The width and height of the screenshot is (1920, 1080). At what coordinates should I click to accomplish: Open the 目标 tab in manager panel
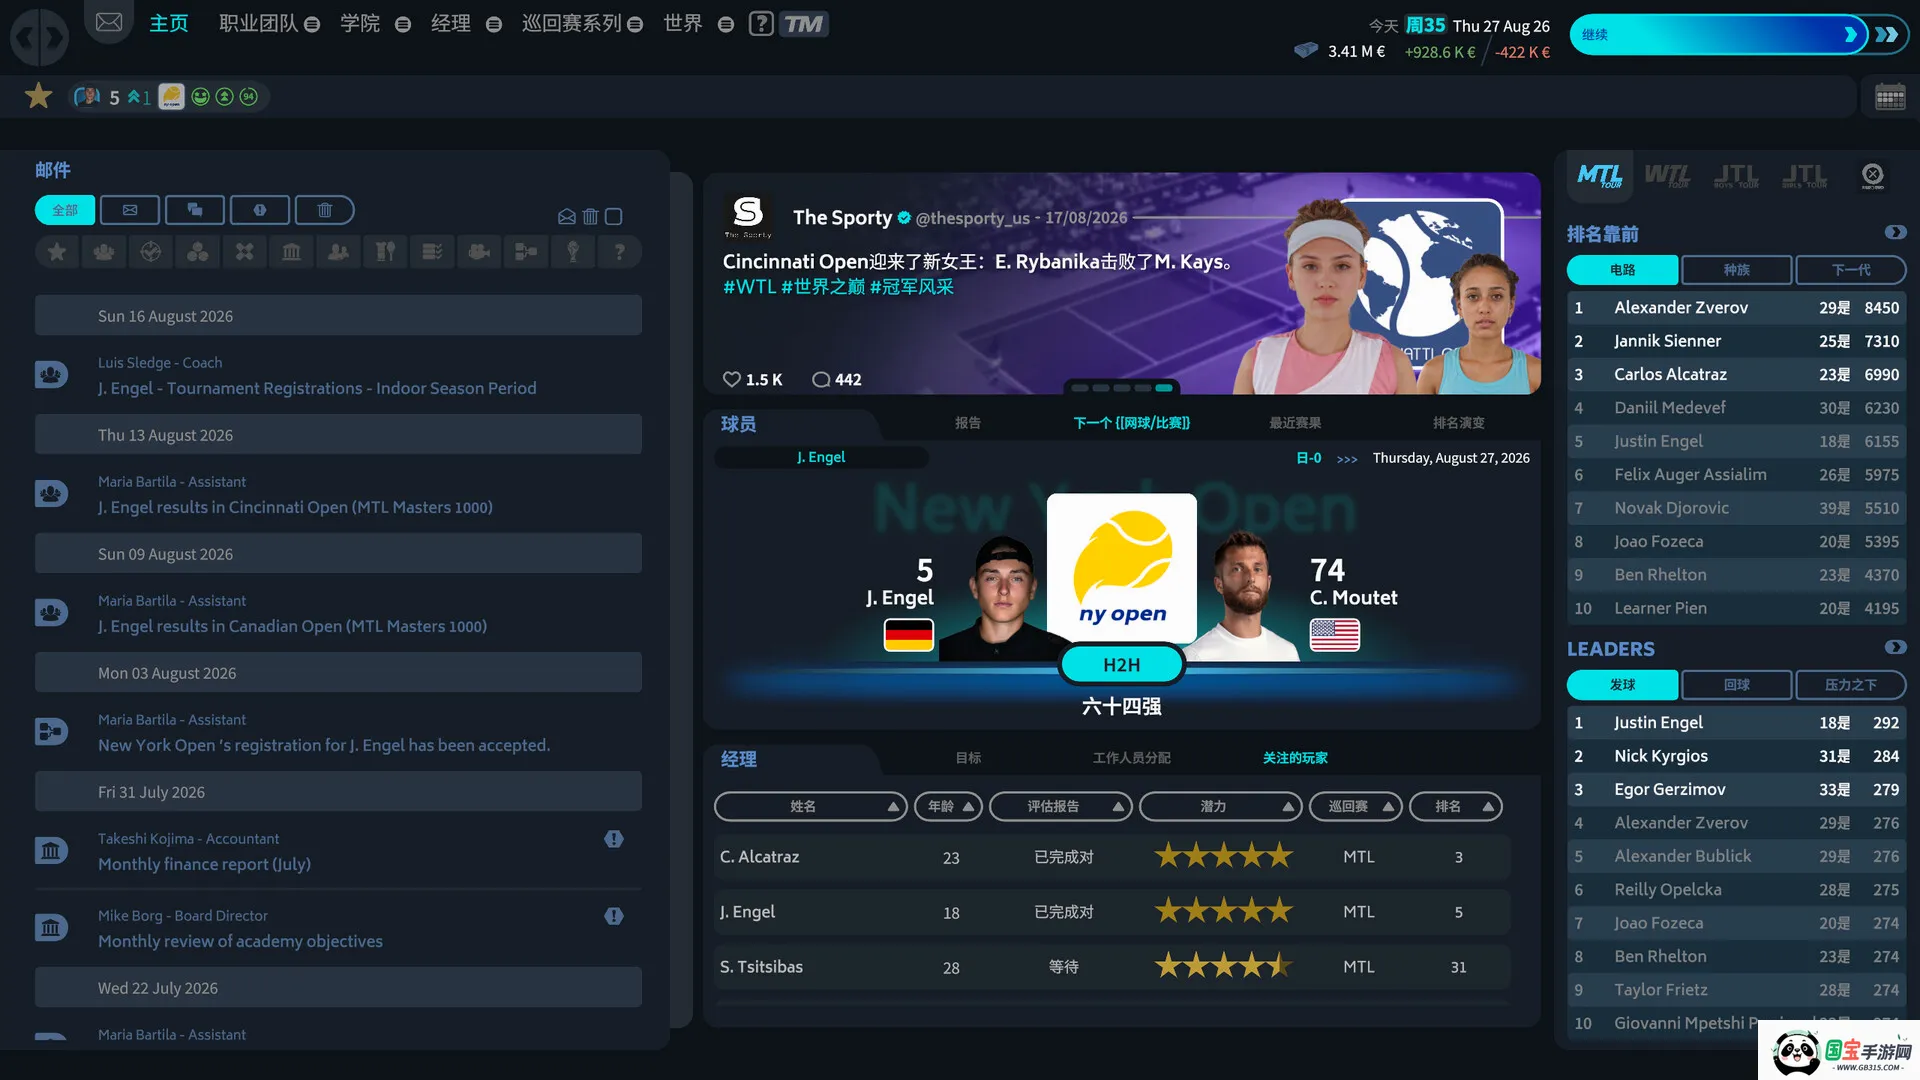(967, 758)
